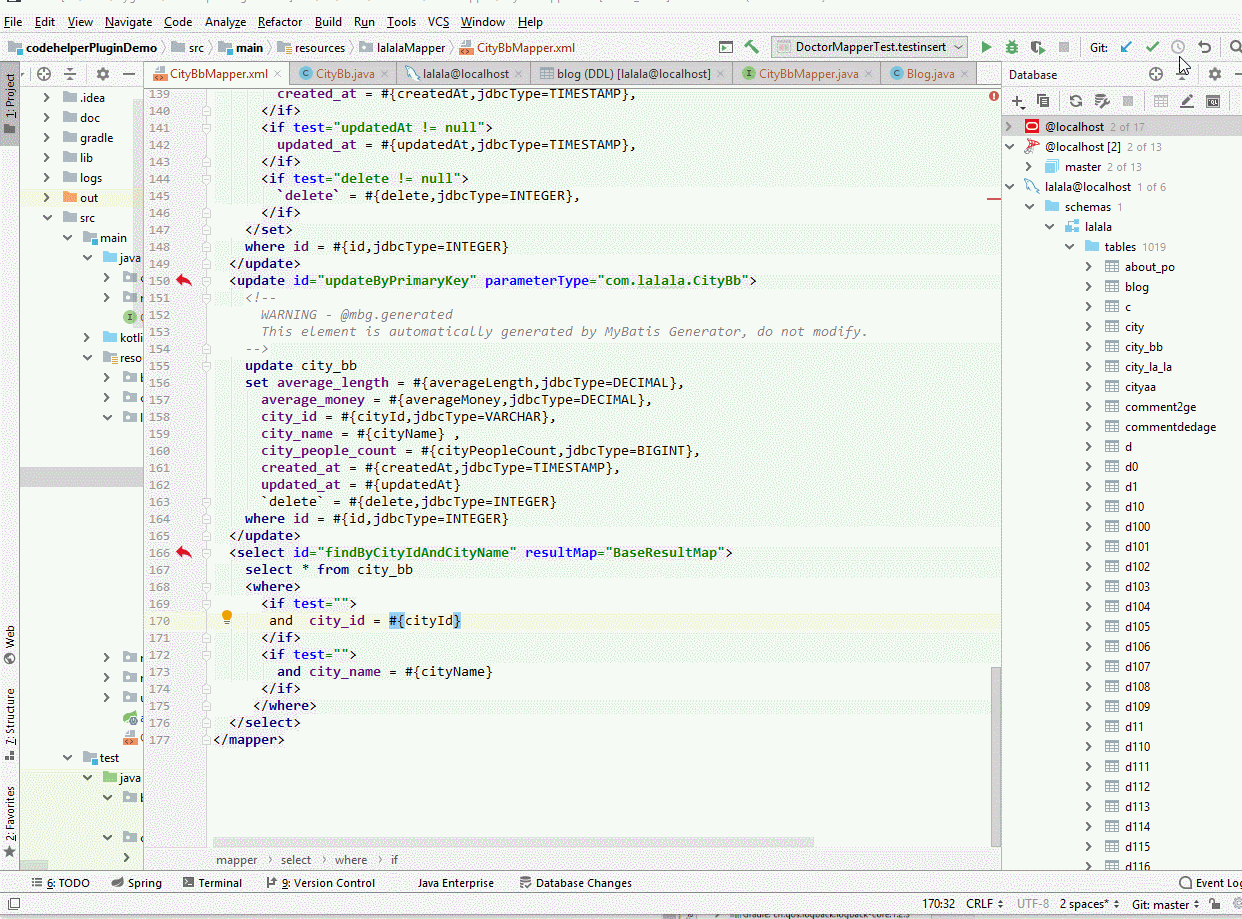The height and width of the screenshot is (919, 1242).
Task: Update project from Git with blue arrow
Action: (1124, 47)
